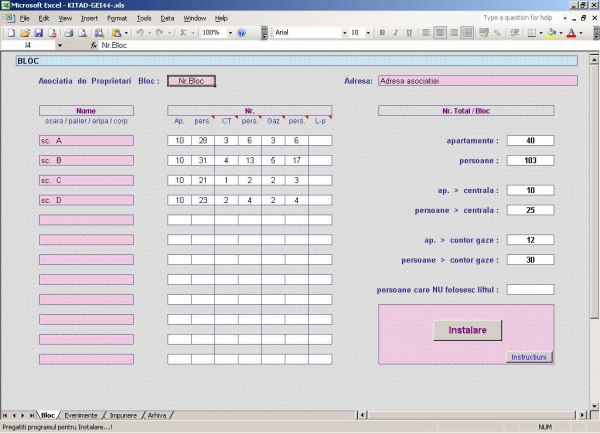Apply cell borders with the Borders icon
This screenshot has width=600, height=434.
[532, 33]
